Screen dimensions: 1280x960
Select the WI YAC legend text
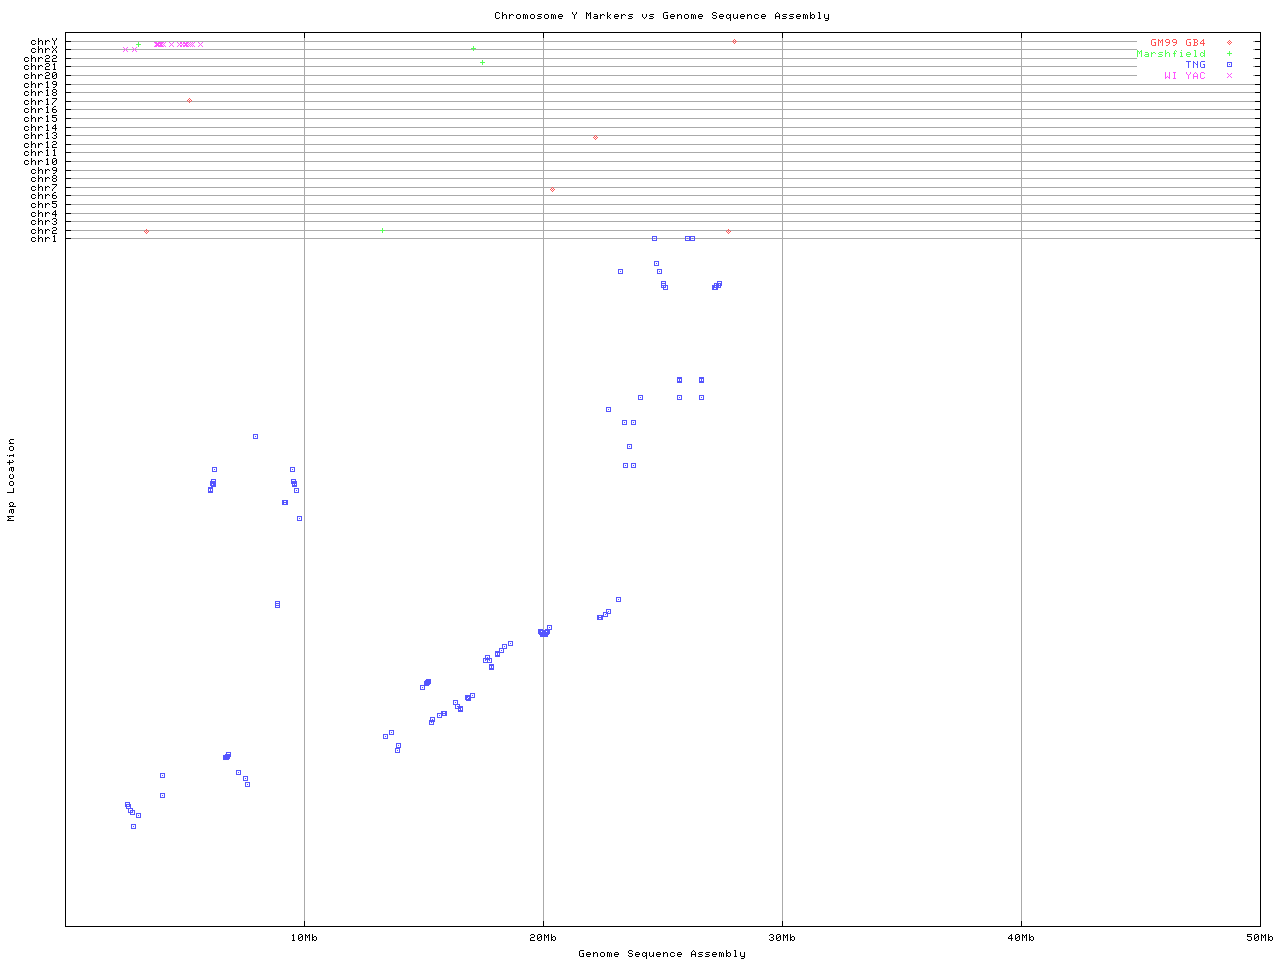[x=1184, y=76]
